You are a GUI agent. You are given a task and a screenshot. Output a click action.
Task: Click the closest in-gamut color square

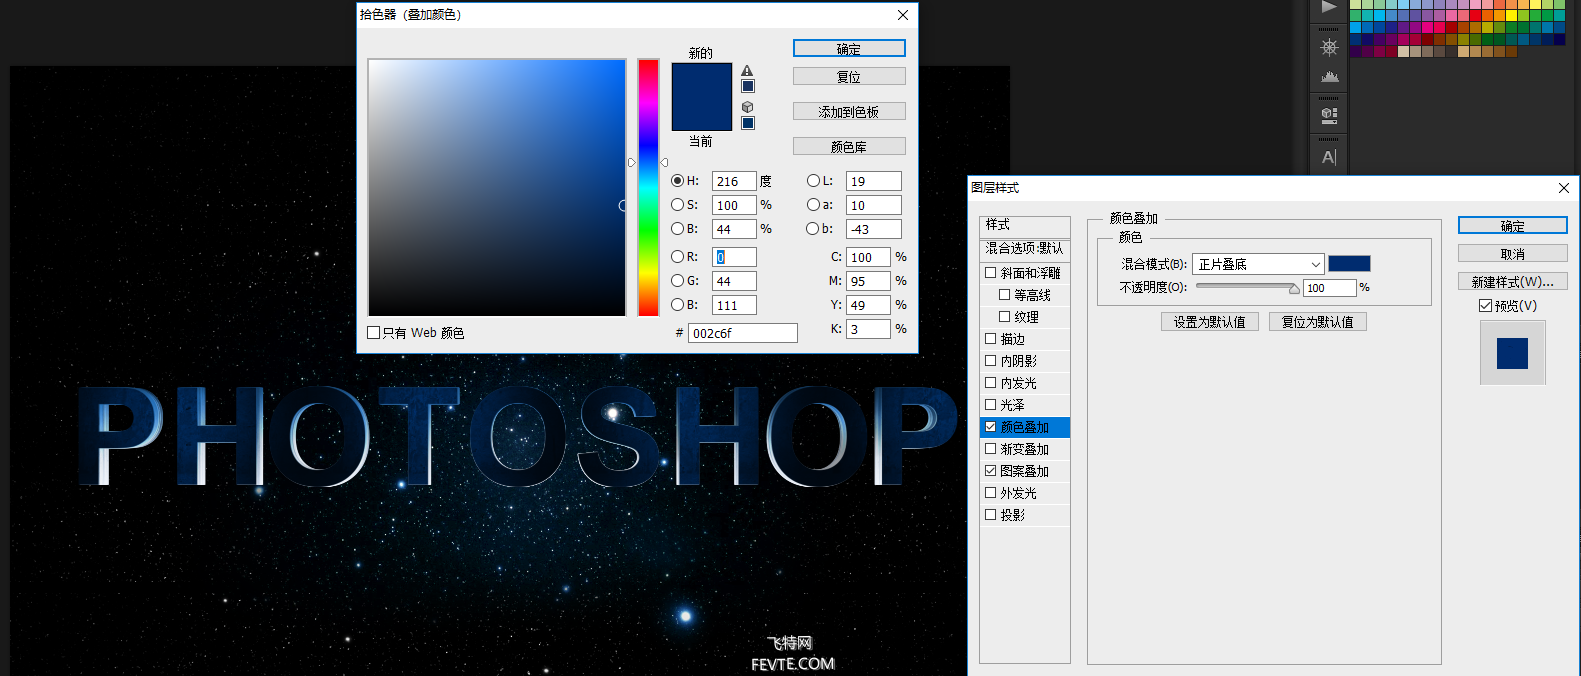point(748,86)
